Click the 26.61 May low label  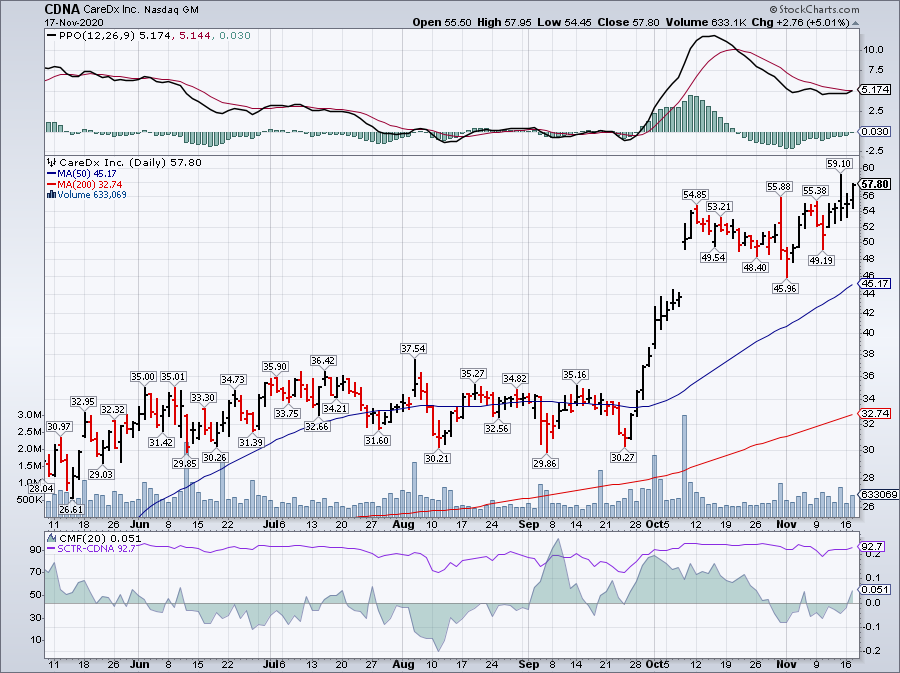click(71, 509)
